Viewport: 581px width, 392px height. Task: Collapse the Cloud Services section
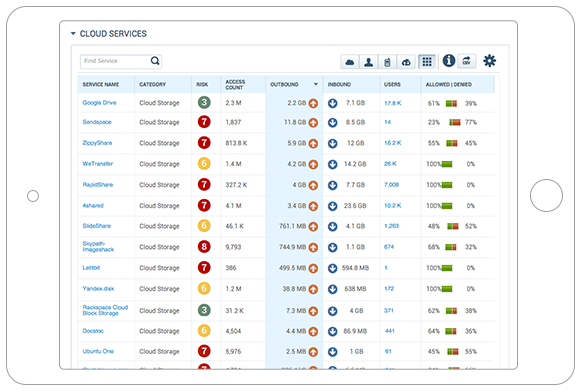(73, 34)
